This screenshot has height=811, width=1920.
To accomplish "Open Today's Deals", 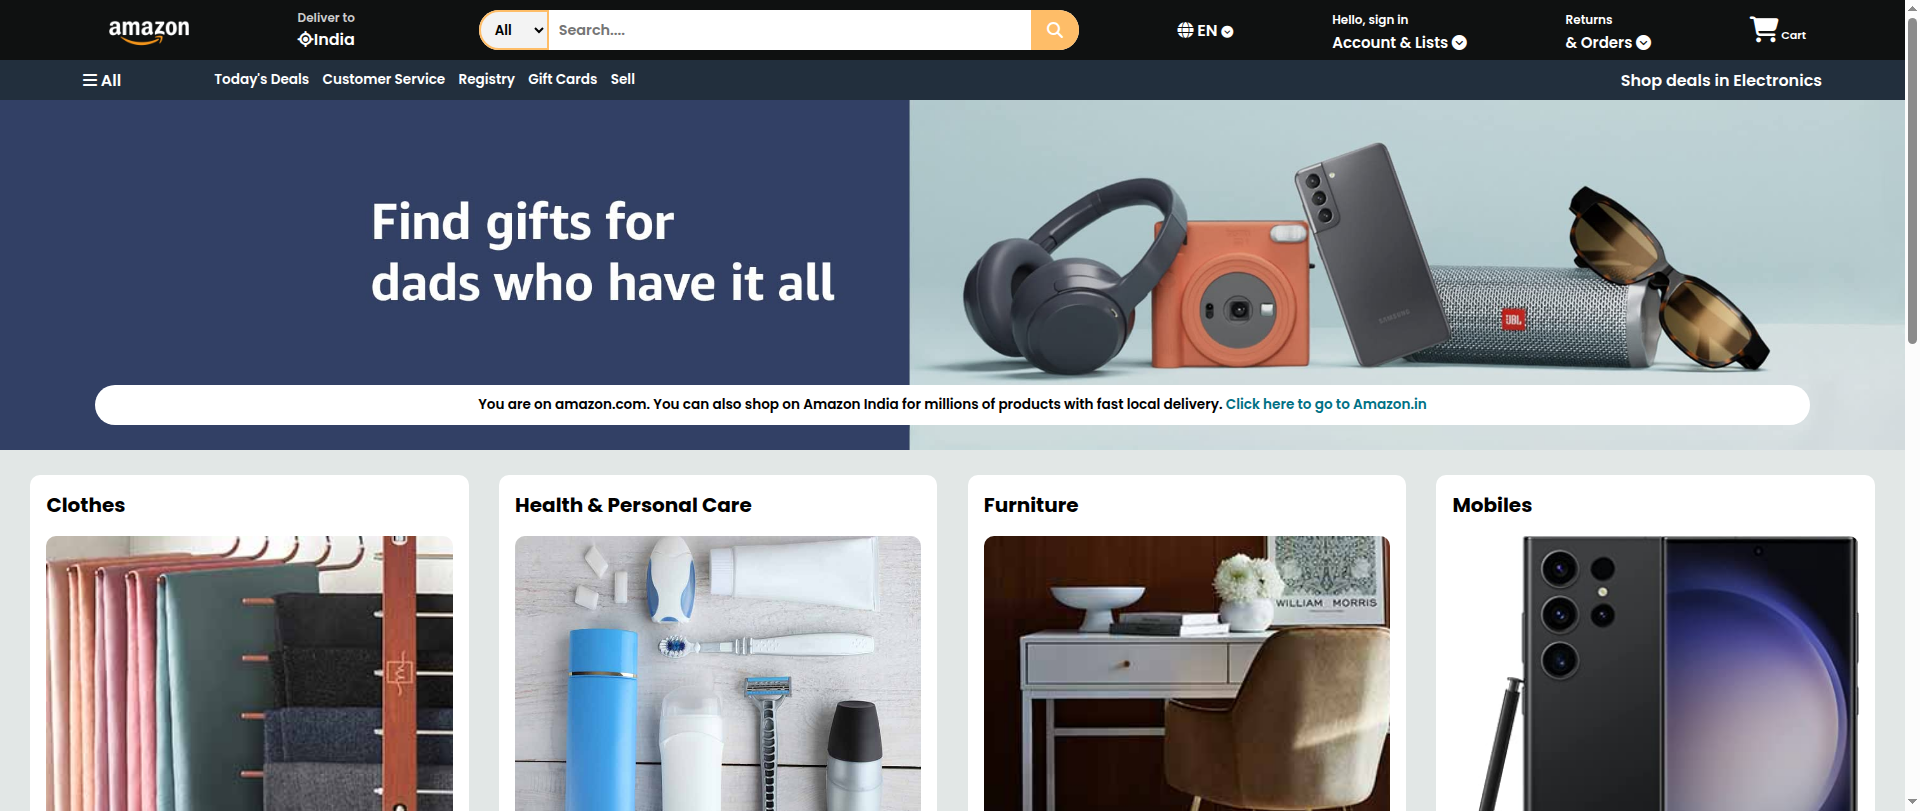I will [x=261, y=79].
